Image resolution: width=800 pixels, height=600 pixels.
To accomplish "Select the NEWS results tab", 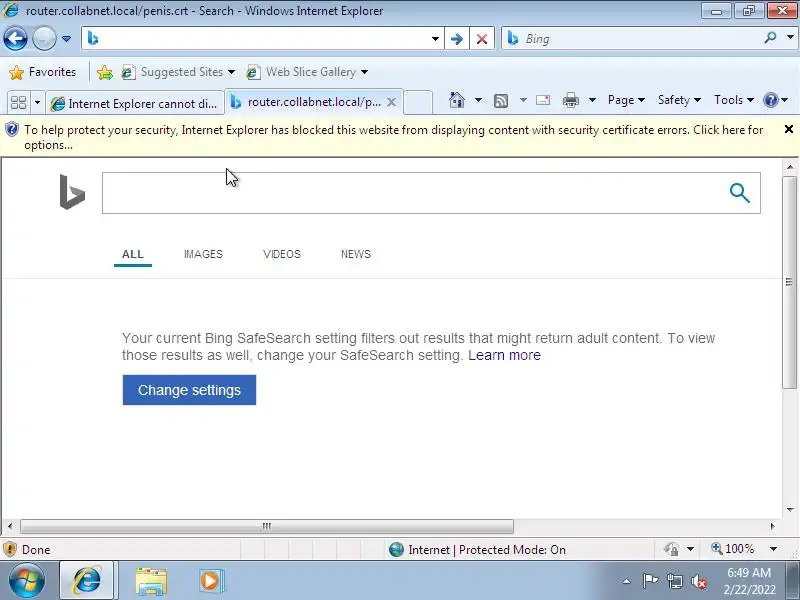I will [x=356, y=254].
